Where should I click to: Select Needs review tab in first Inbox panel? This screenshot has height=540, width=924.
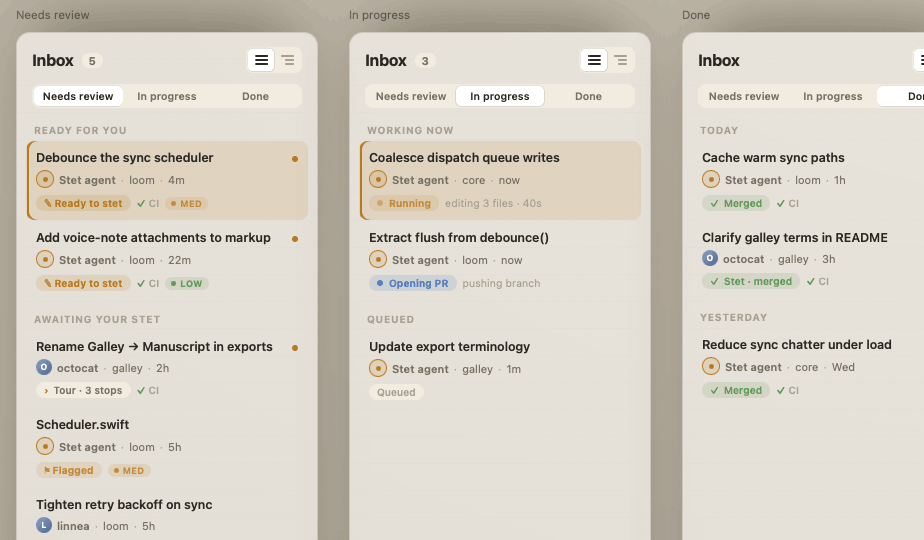coord(78,96)
